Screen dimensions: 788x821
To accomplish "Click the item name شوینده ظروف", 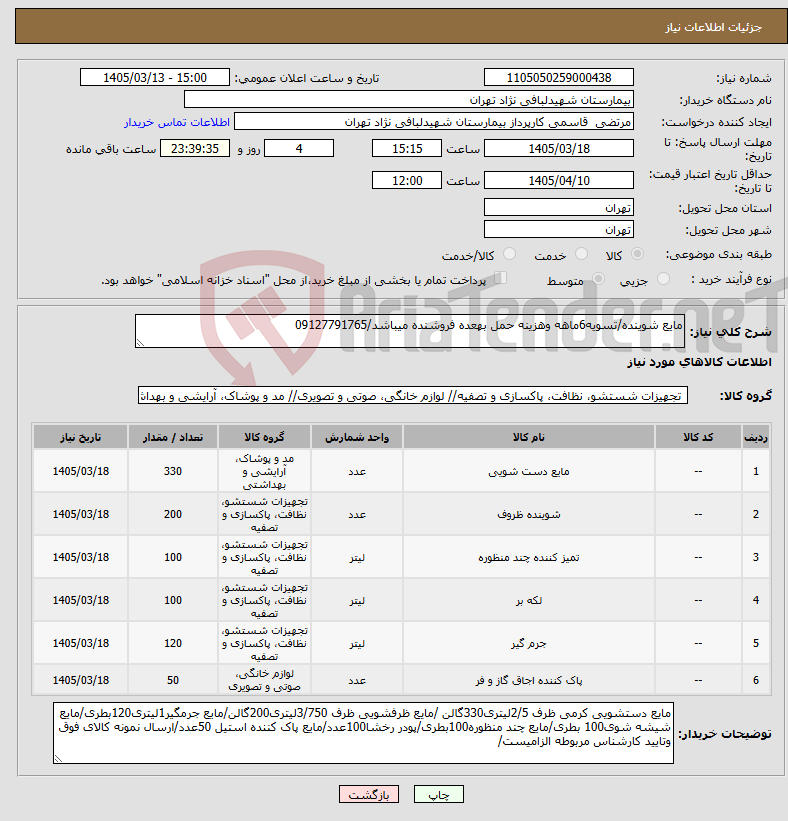I will point(528,515).
